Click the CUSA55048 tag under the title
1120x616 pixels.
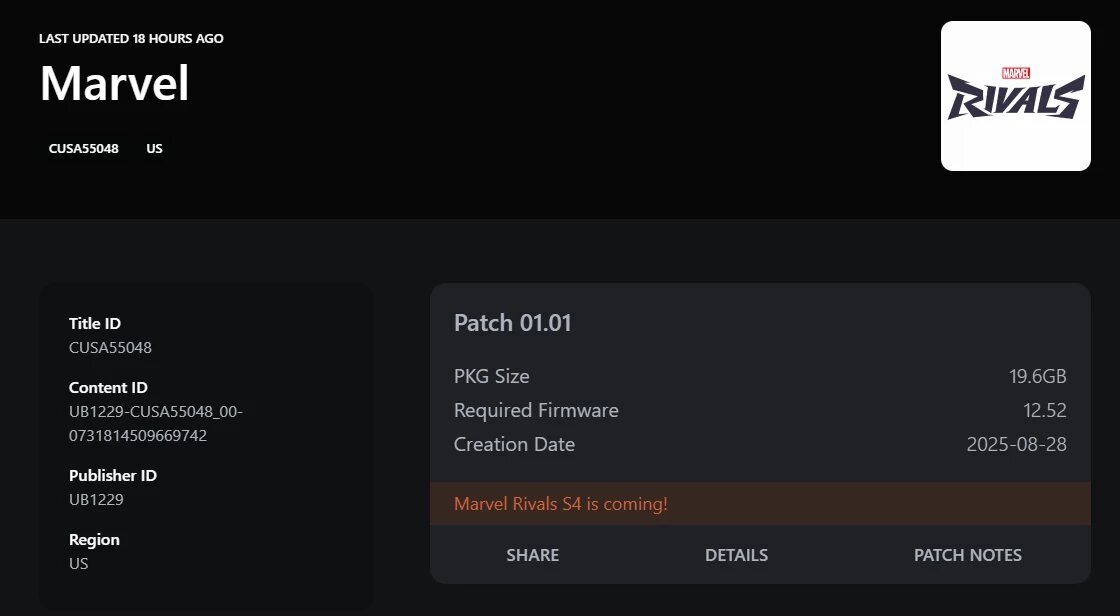pyautogui.click(x=84, y=149)
